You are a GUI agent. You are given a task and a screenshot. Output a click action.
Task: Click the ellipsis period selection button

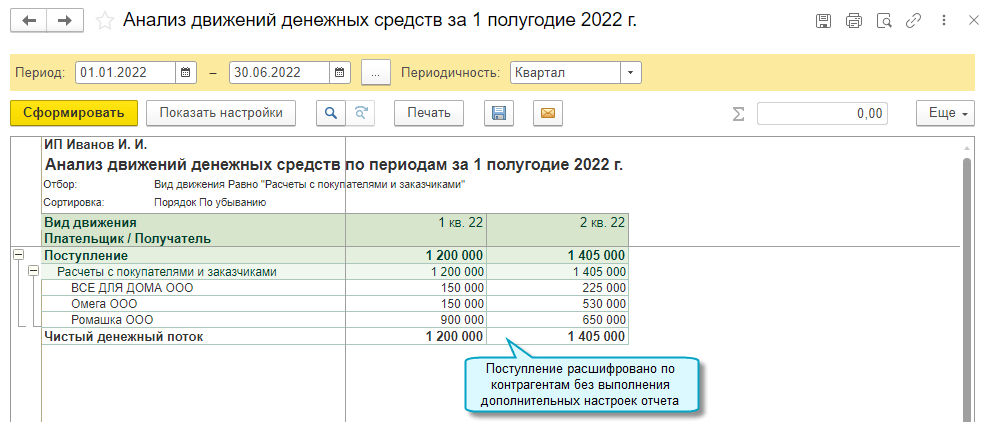(x=376, y=72)
